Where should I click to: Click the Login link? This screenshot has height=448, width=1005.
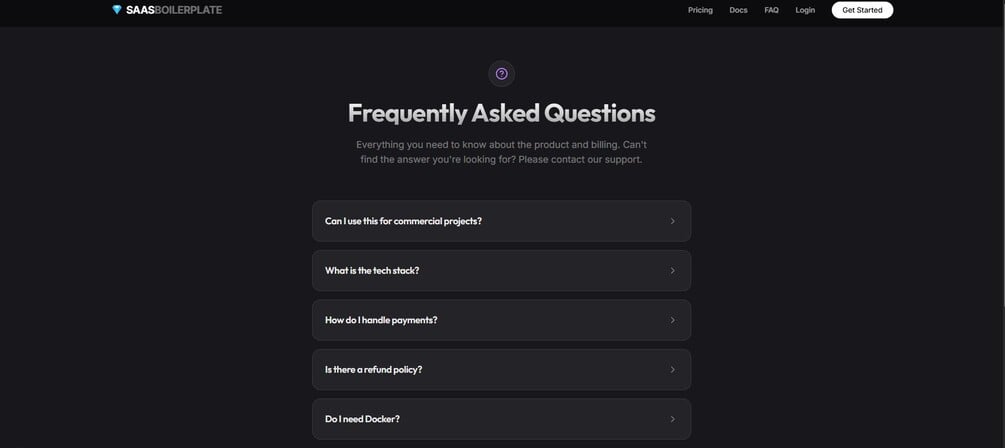tap(805, 10)
